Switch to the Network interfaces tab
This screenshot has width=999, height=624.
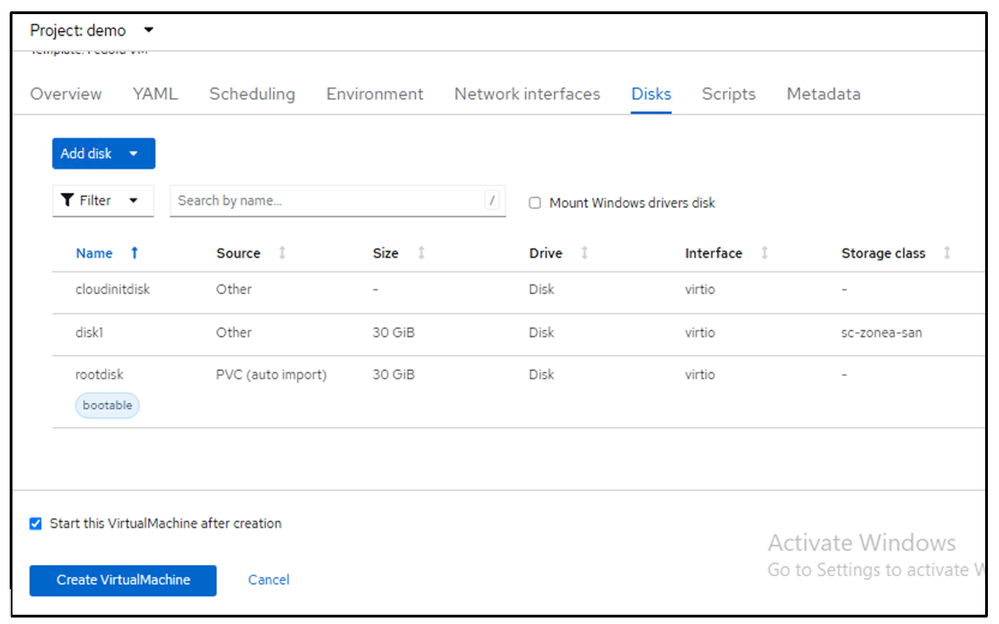527,94
